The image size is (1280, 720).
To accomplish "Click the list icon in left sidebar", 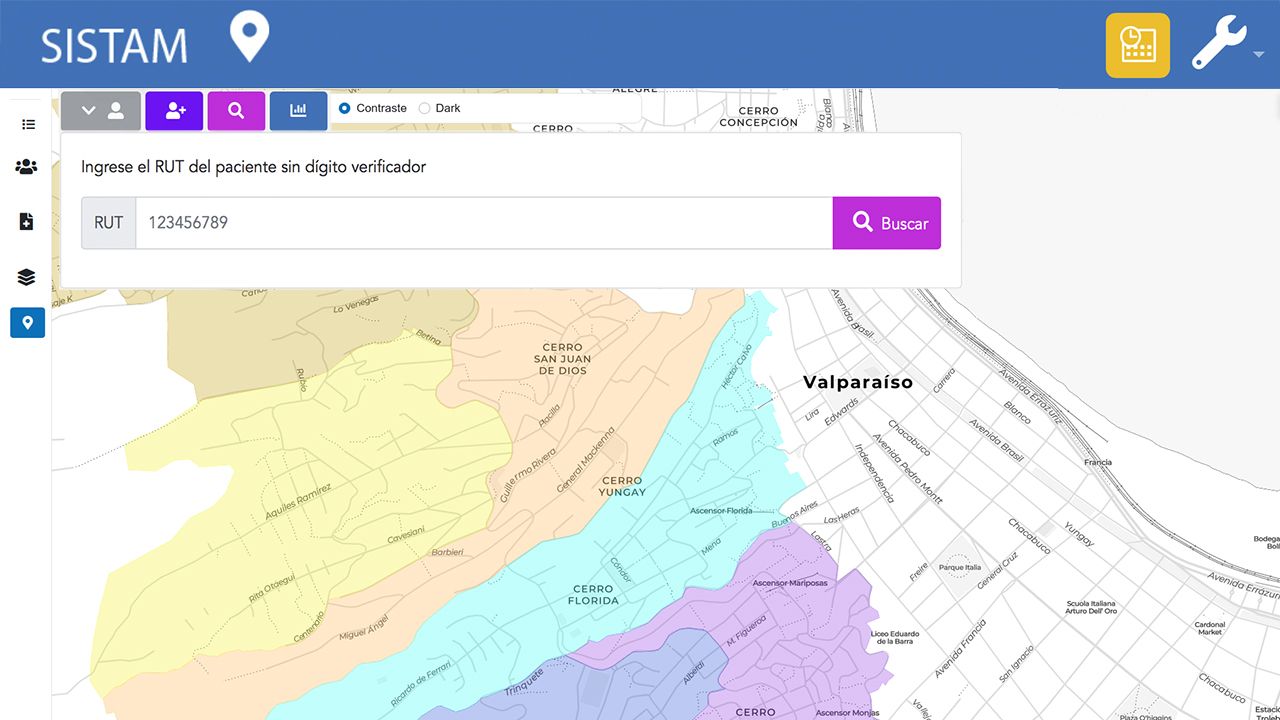I will (x=28, y=125).
